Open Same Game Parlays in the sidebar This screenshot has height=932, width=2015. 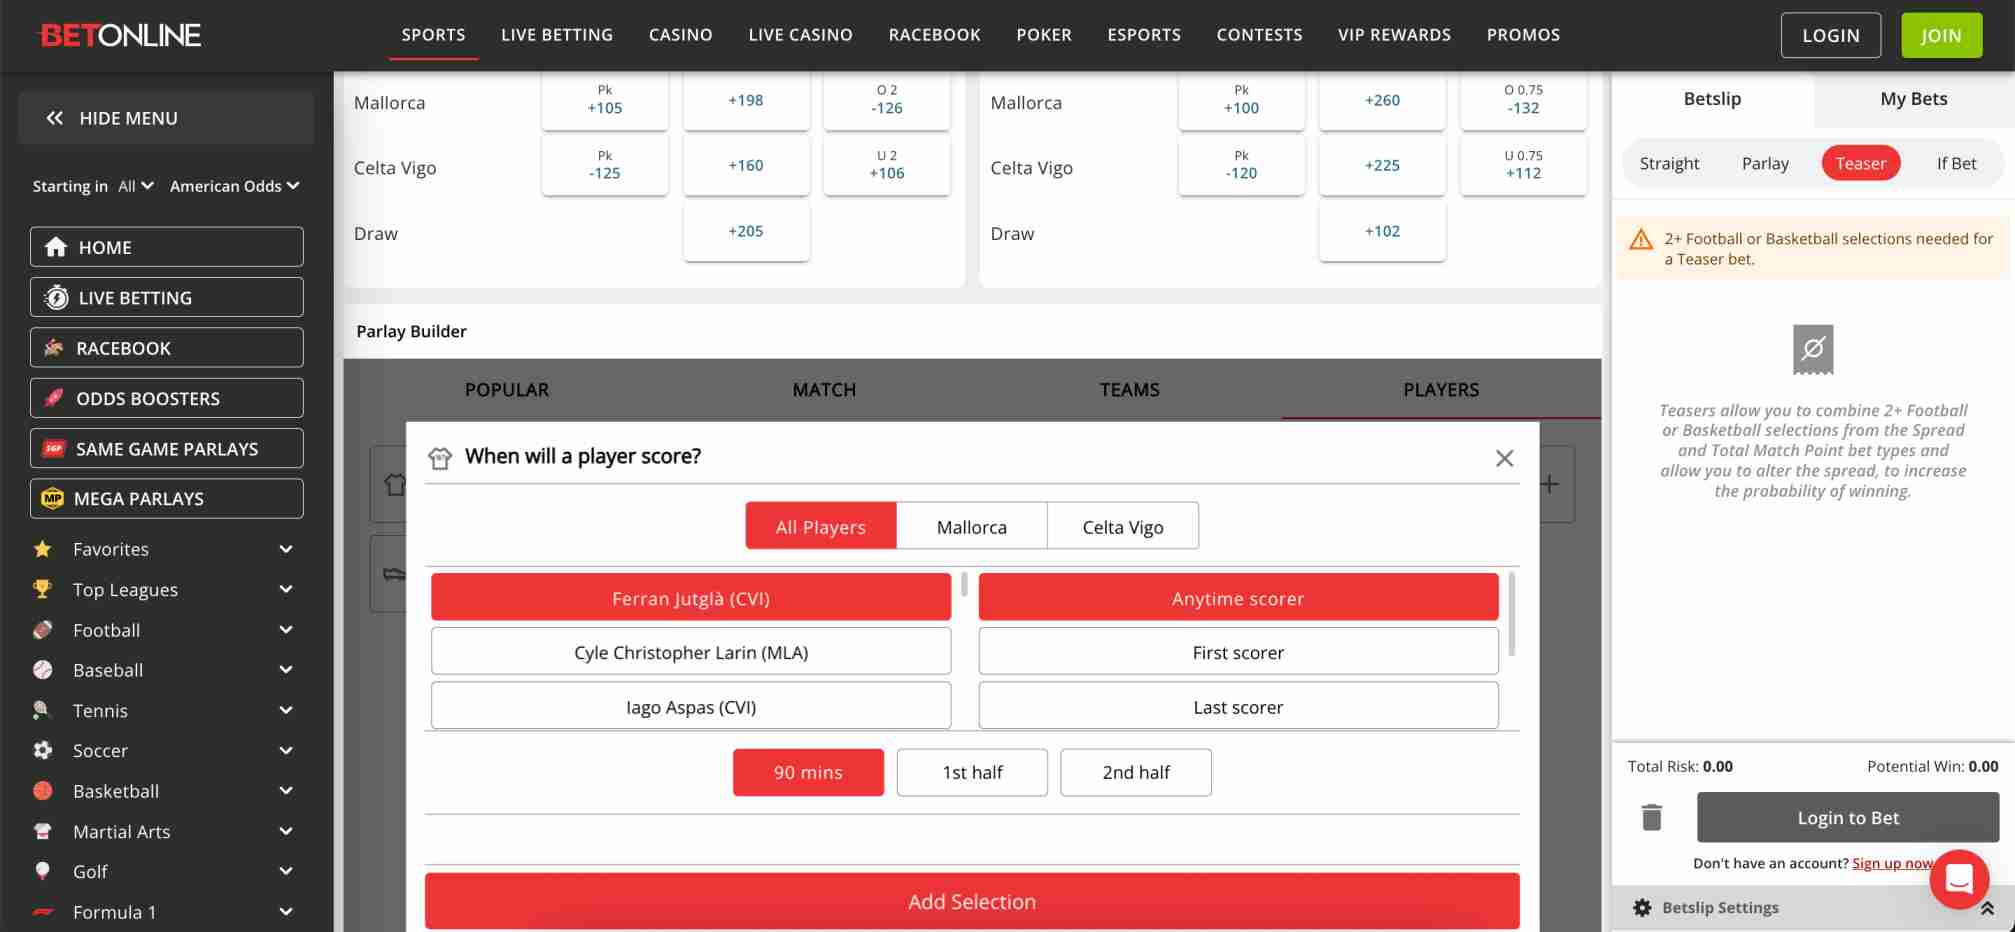point(166,448)
